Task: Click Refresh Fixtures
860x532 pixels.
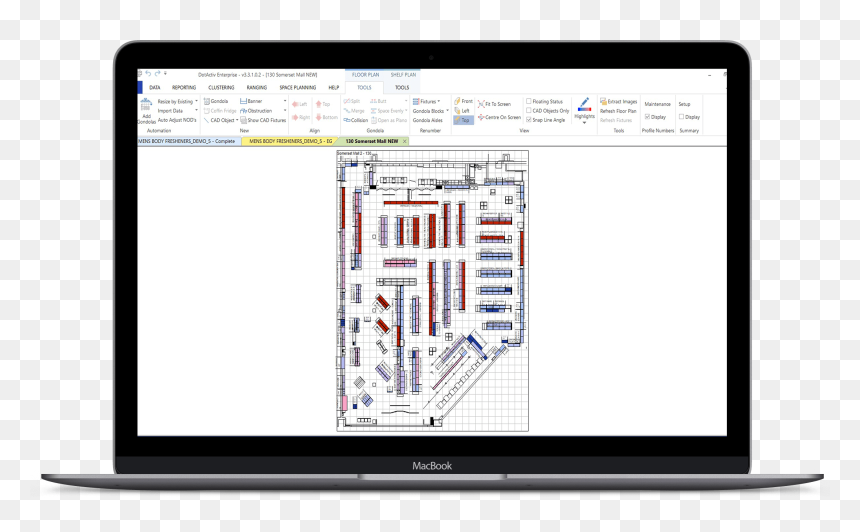Action: pos(616,120)
